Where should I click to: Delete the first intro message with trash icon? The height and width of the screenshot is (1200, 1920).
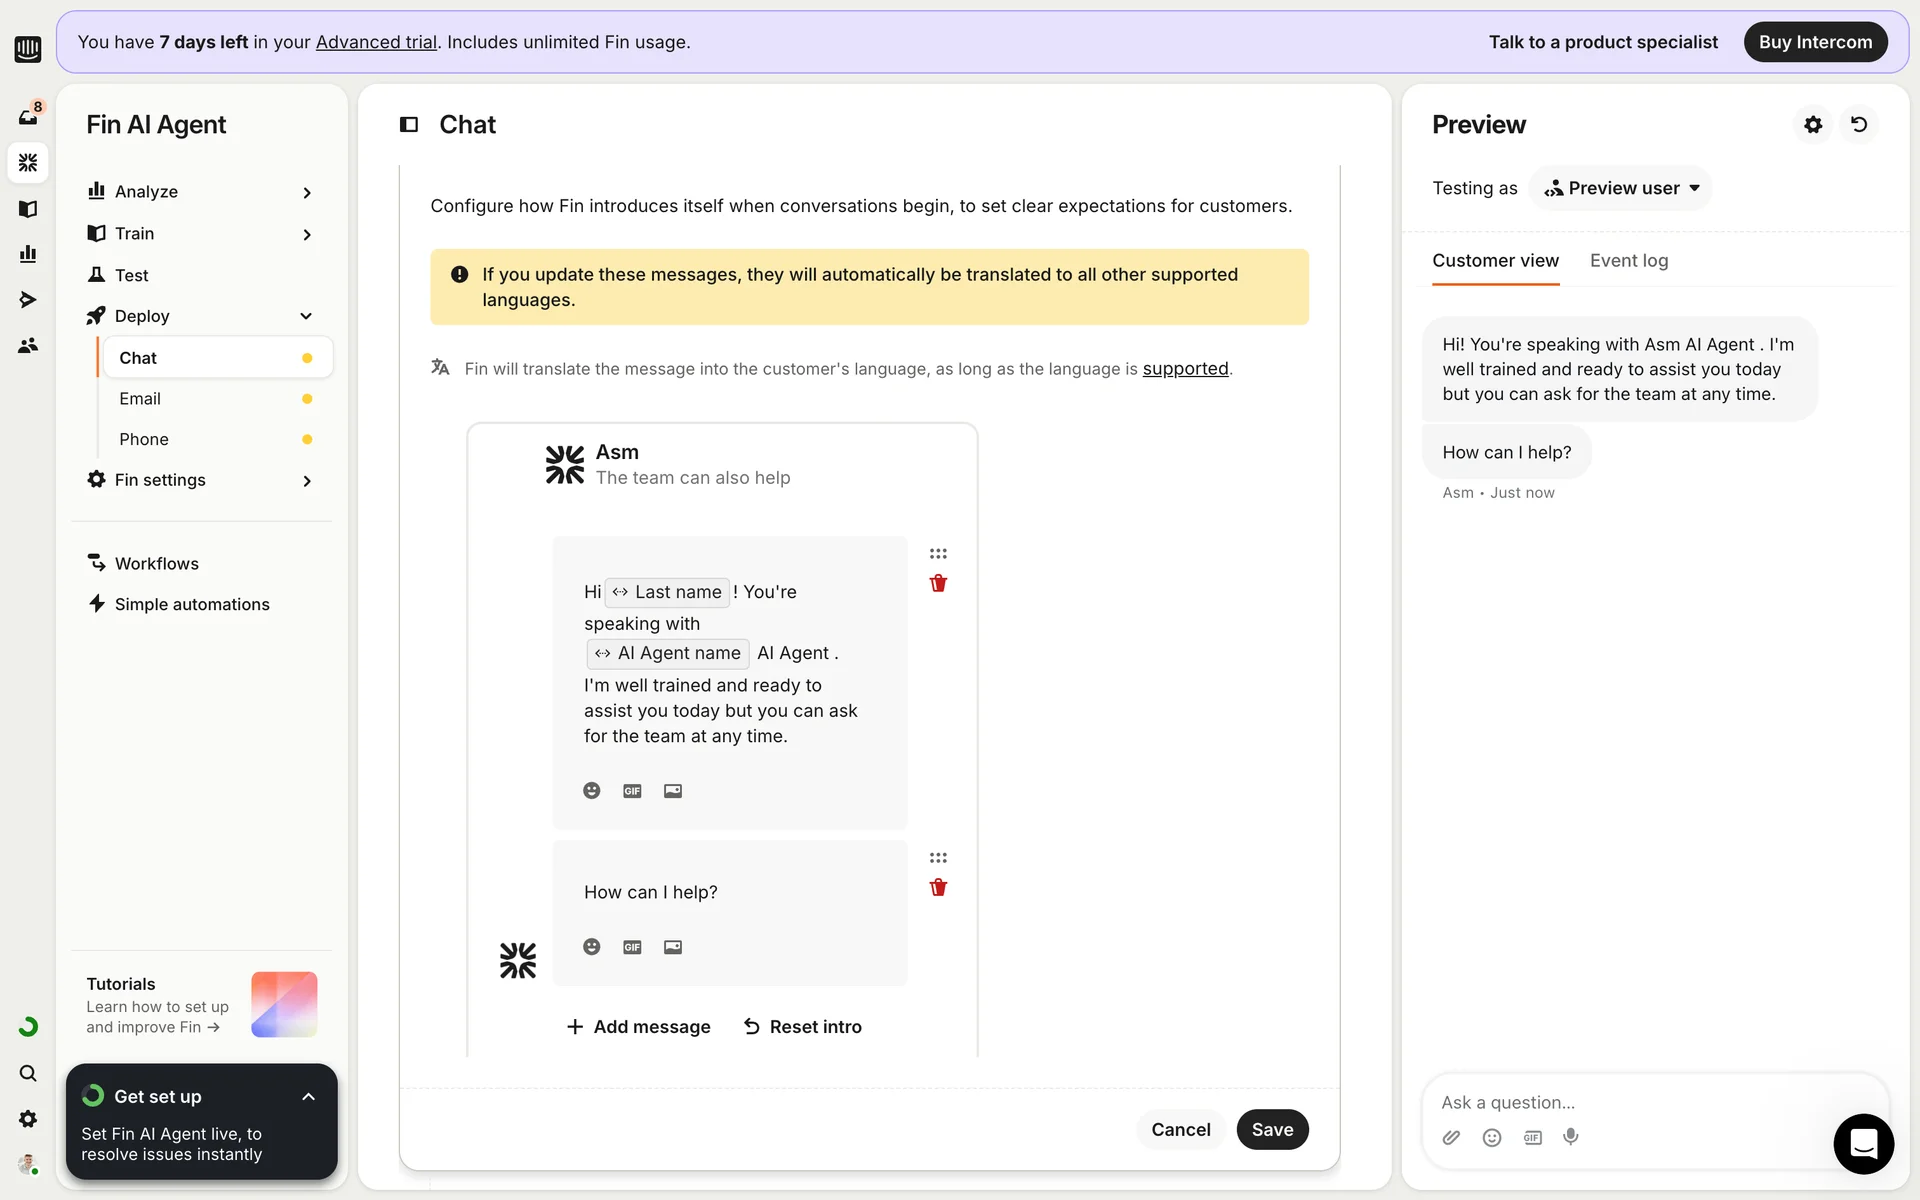coord(938,583)
